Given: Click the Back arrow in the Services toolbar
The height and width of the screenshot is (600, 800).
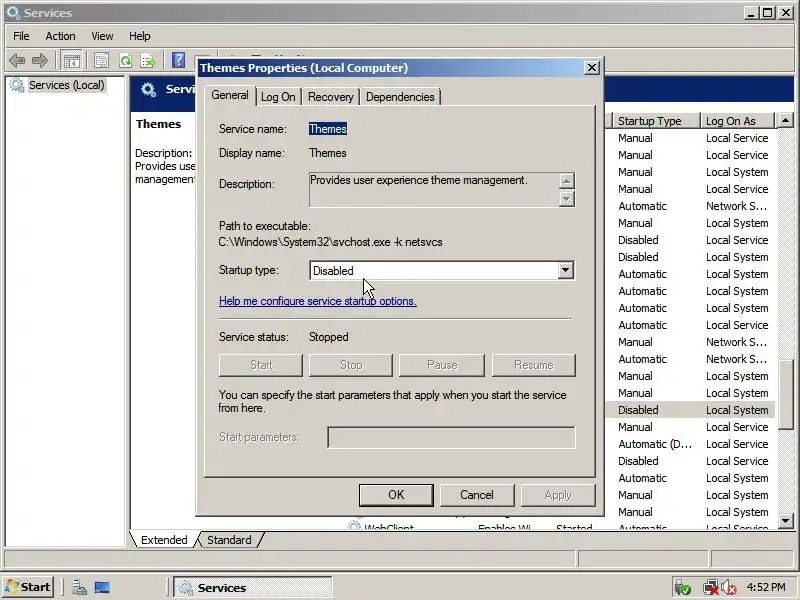Looking at the screenshot, I should [x=17, y=61].
